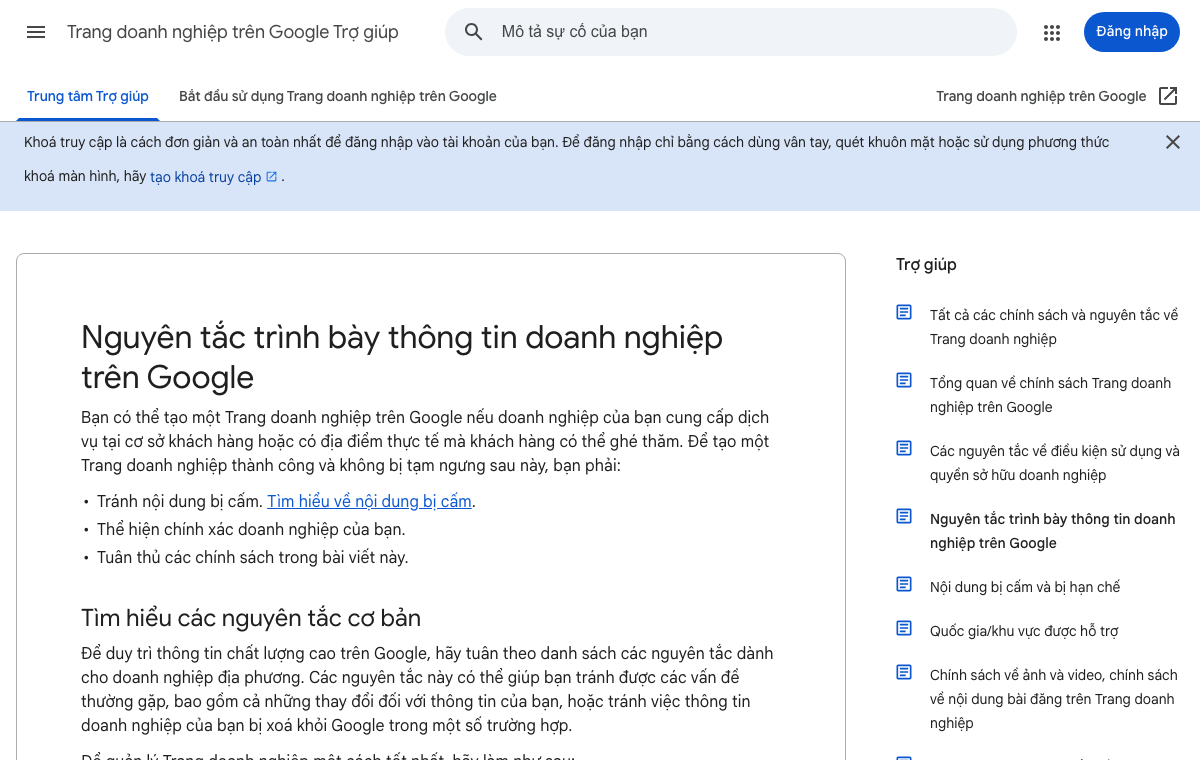Click article icon beside Chính sách về ảnh và video
Viewport: 1200px width, 760px height.
click(904, 672)
